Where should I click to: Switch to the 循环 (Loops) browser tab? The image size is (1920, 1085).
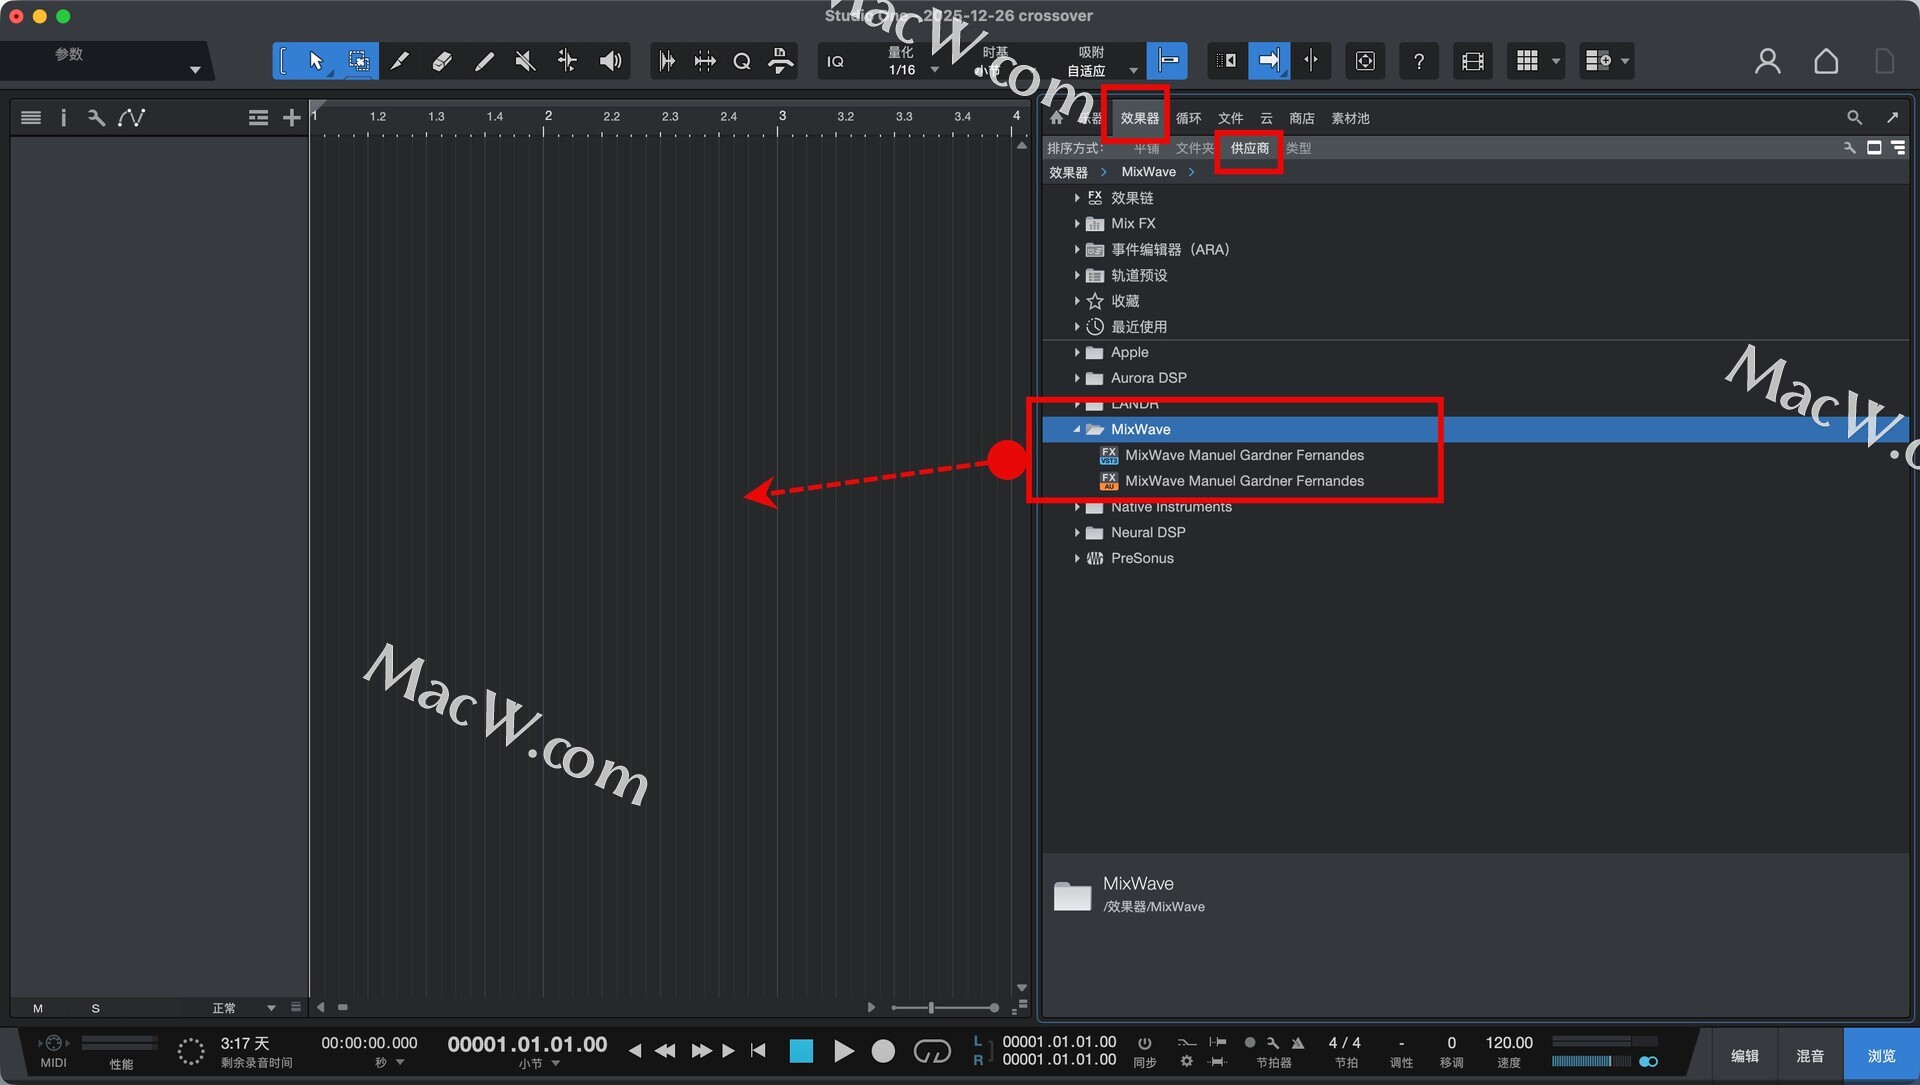click(1188, 118)
